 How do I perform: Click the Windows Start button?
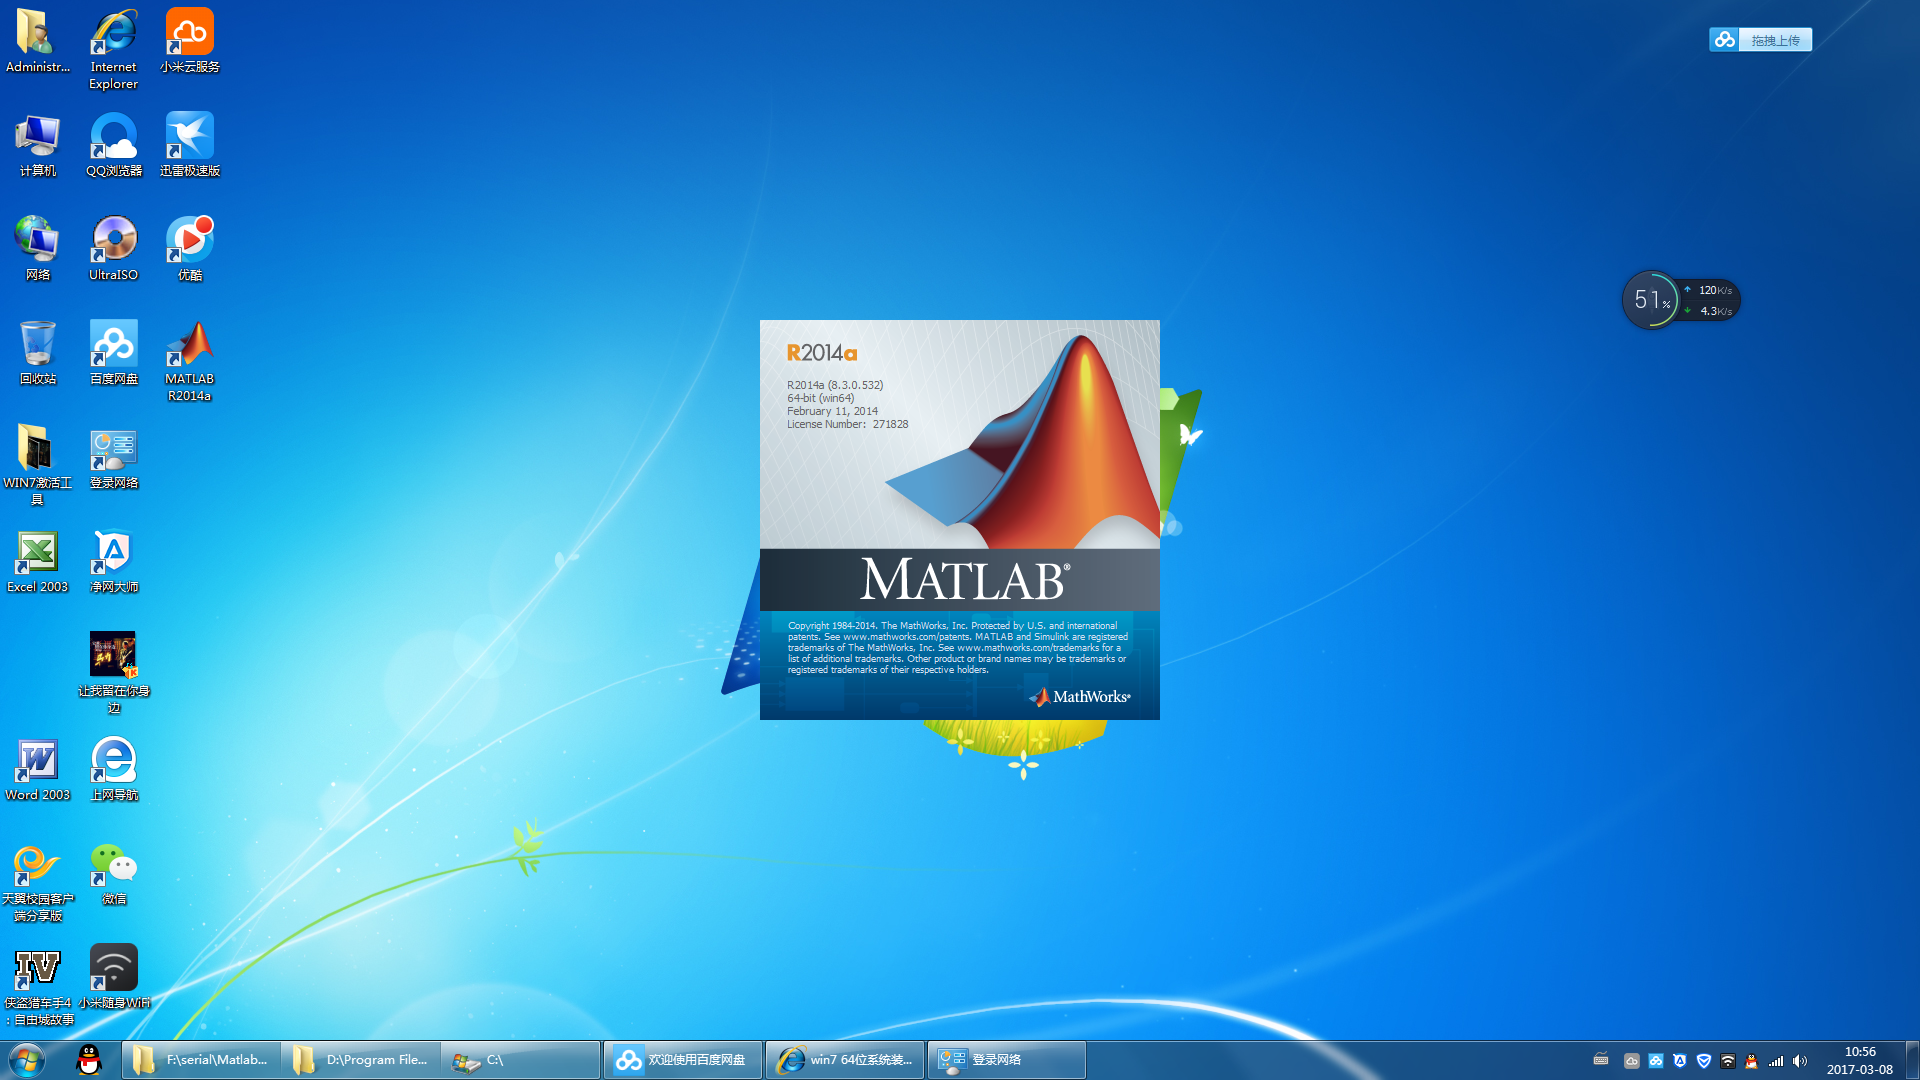click(x=27, y=1060)
